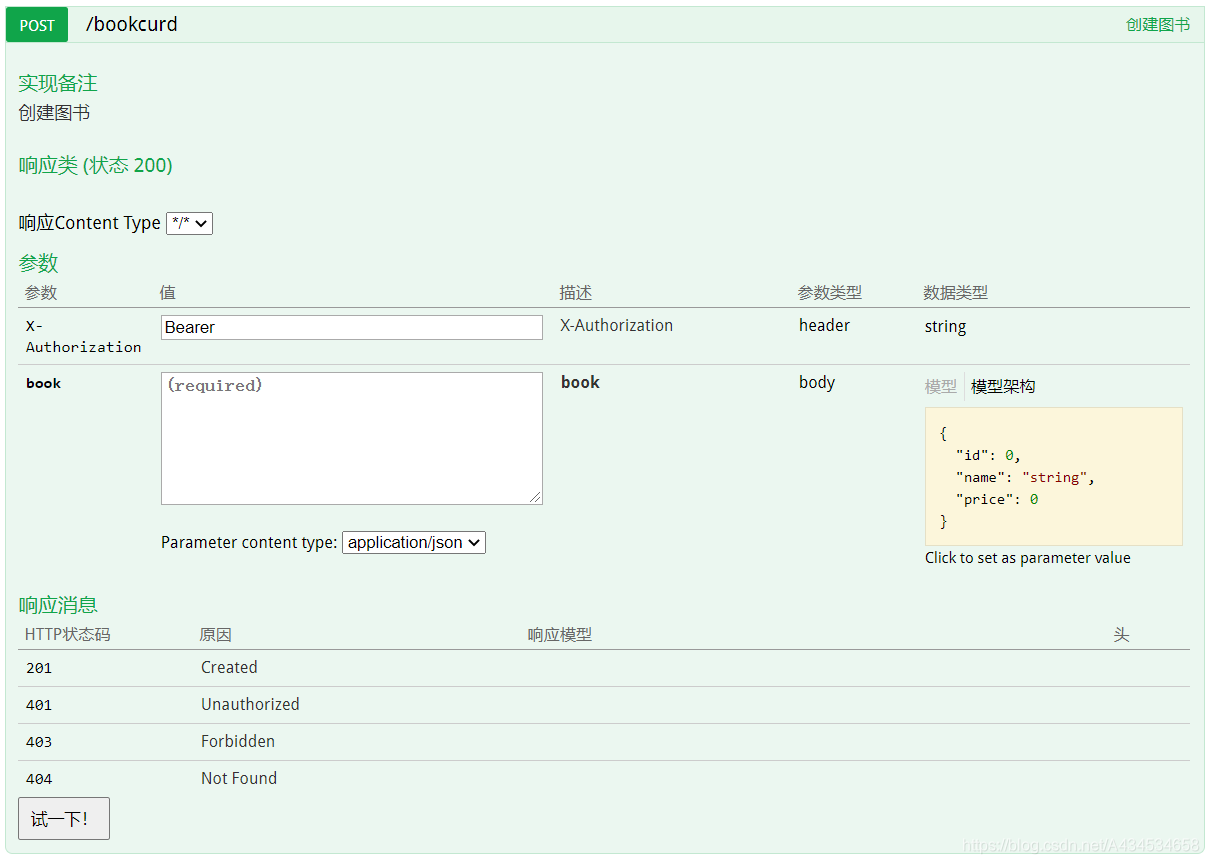This screenshot has height=864, width=1209.
Task: Click the 头 column header
Action: 1121,635
